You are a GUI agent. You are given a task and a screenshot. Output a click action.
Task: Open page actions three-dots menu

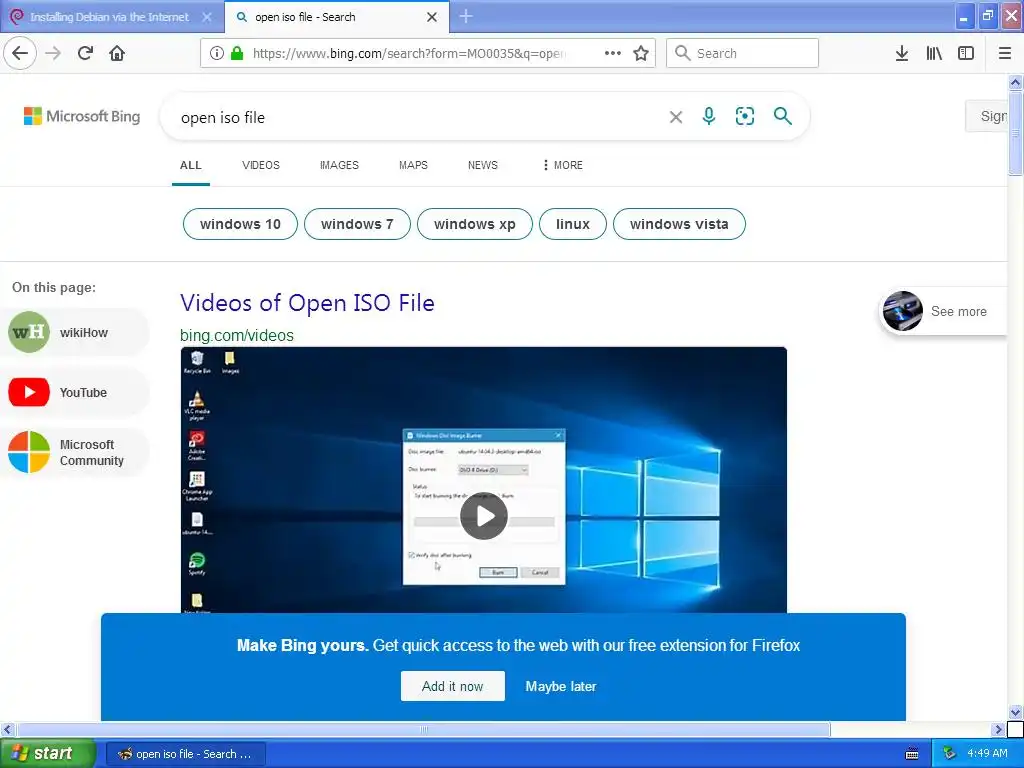[613, 53]
